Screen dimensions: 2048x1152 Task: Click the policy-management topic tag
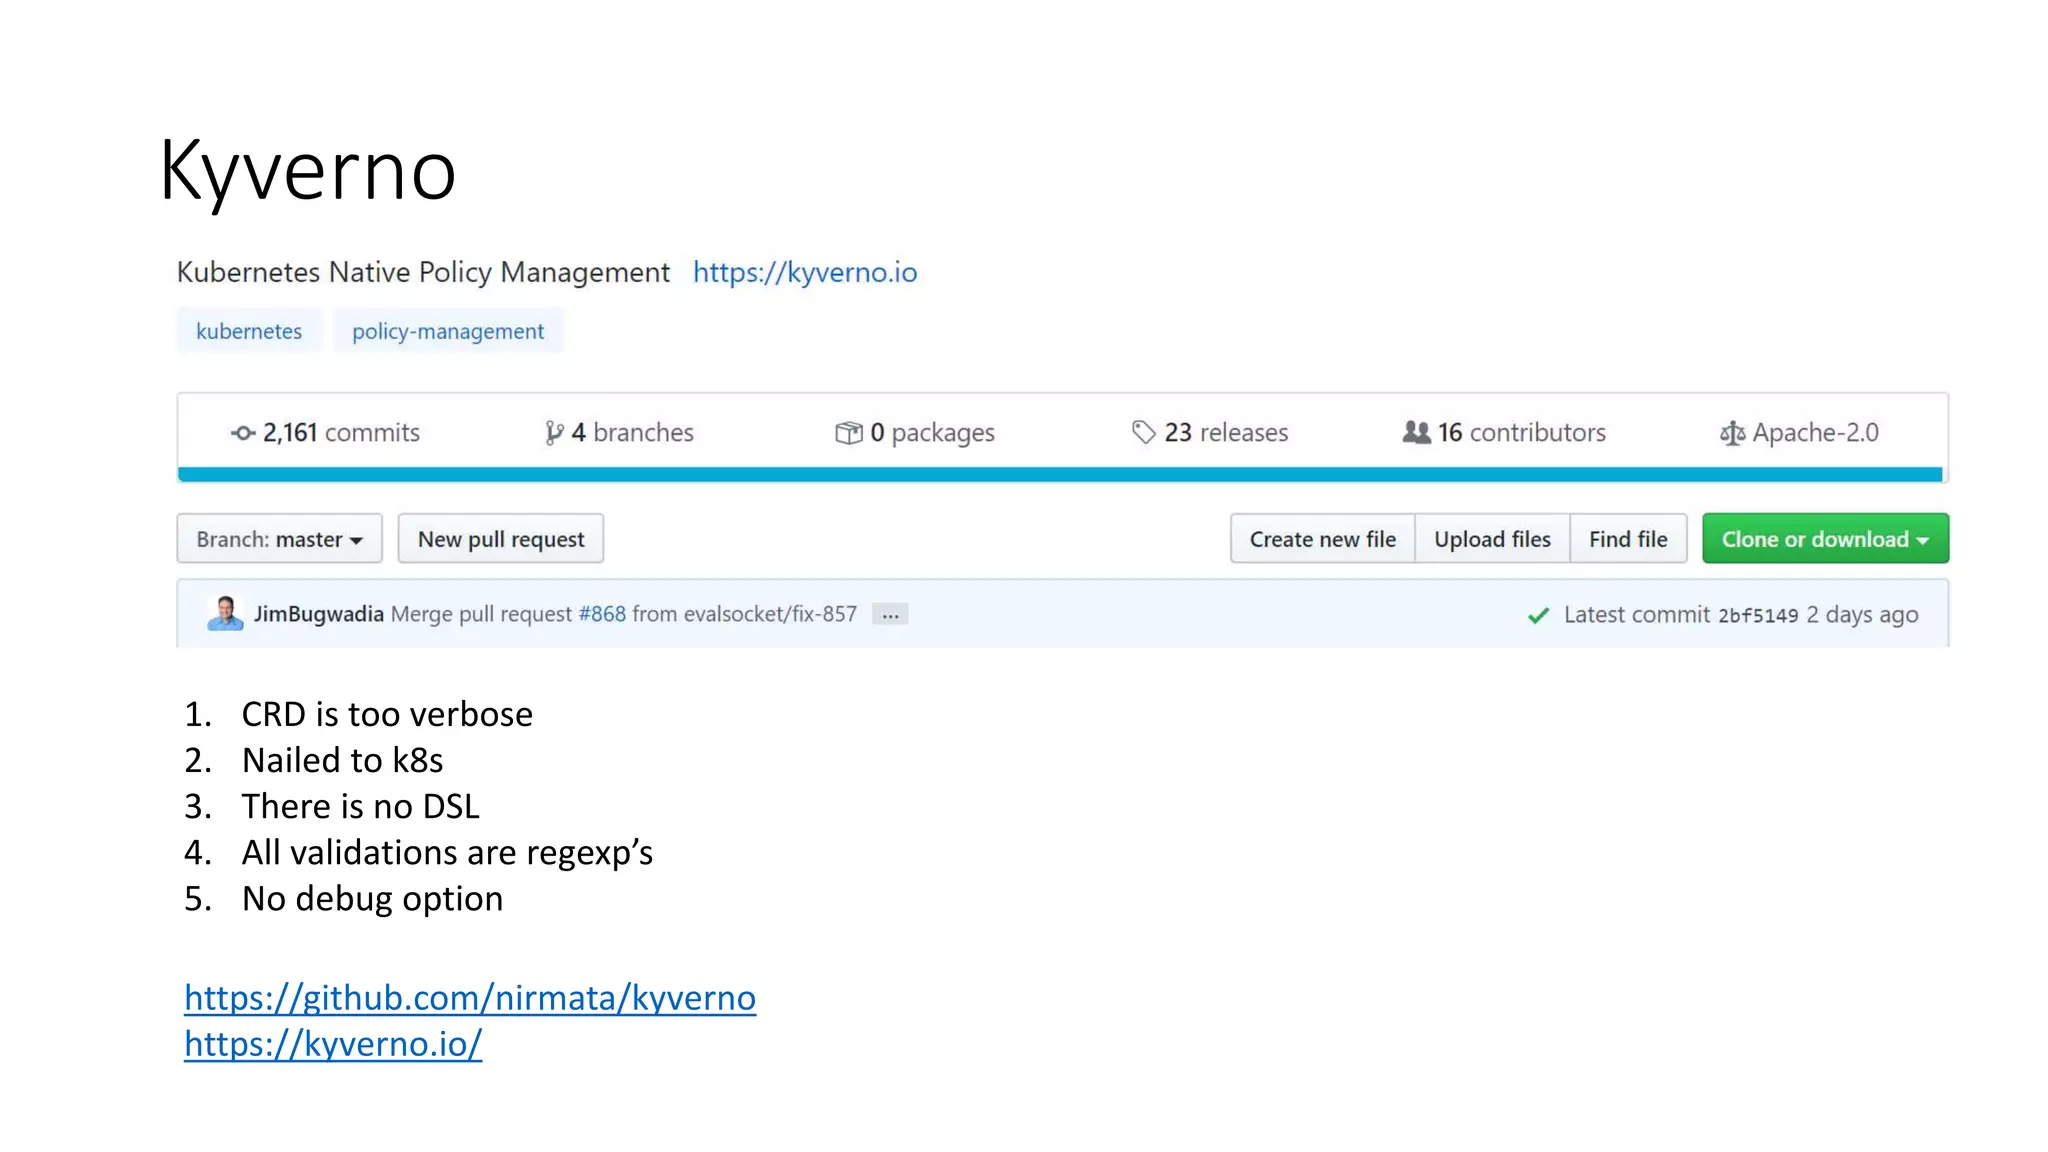(448, 331)
